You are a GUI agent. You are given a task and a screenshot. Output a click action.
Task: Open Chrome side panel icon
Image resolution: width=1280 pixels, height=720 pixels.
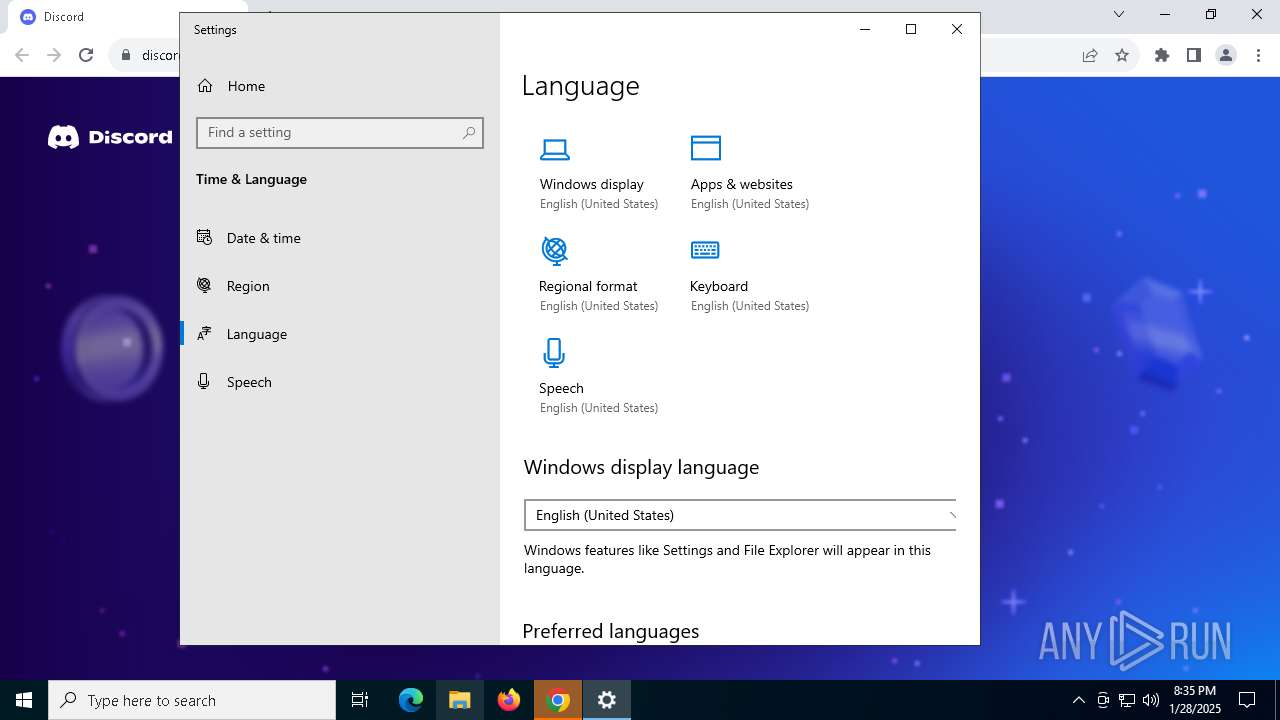[1194, 56]
